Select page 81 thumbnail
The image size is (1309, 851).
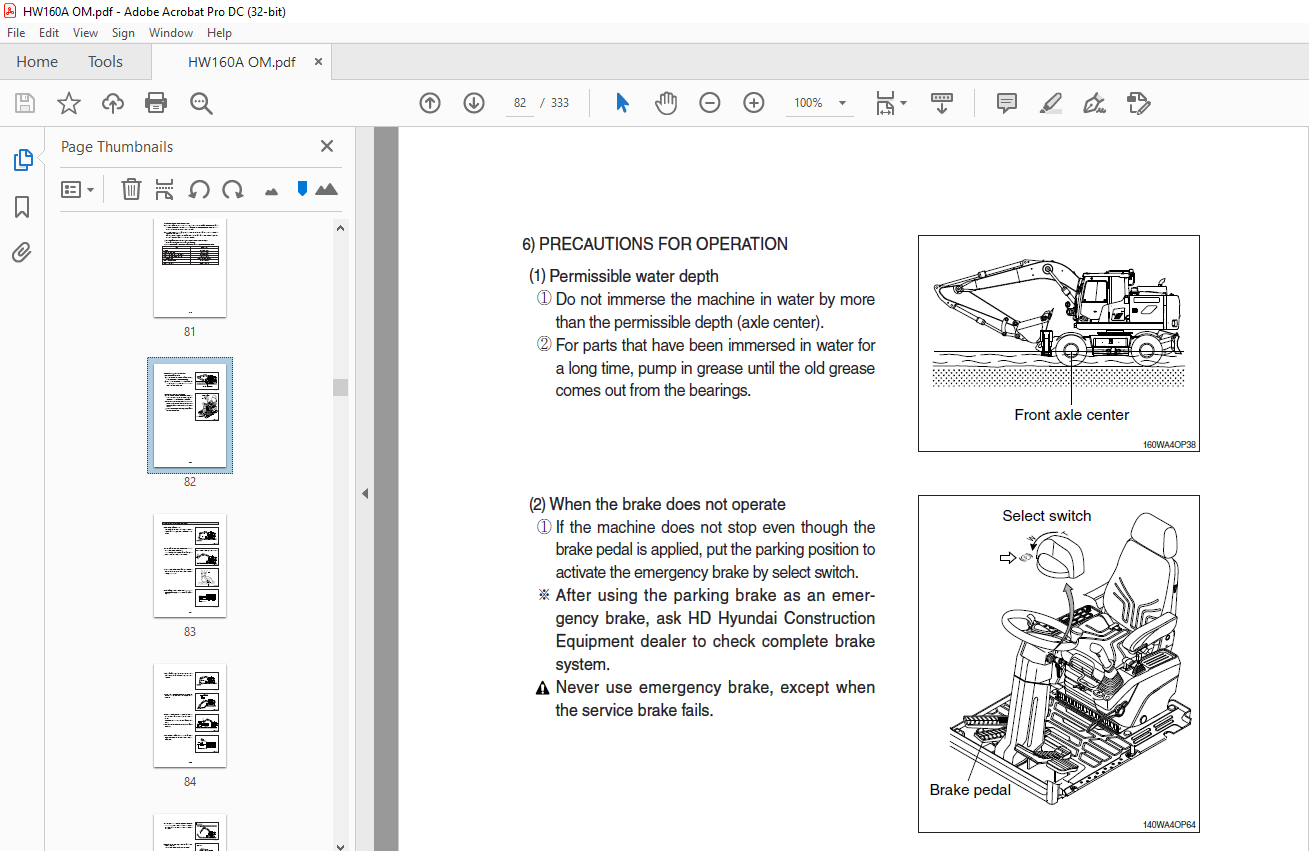[x=190, y=268]
